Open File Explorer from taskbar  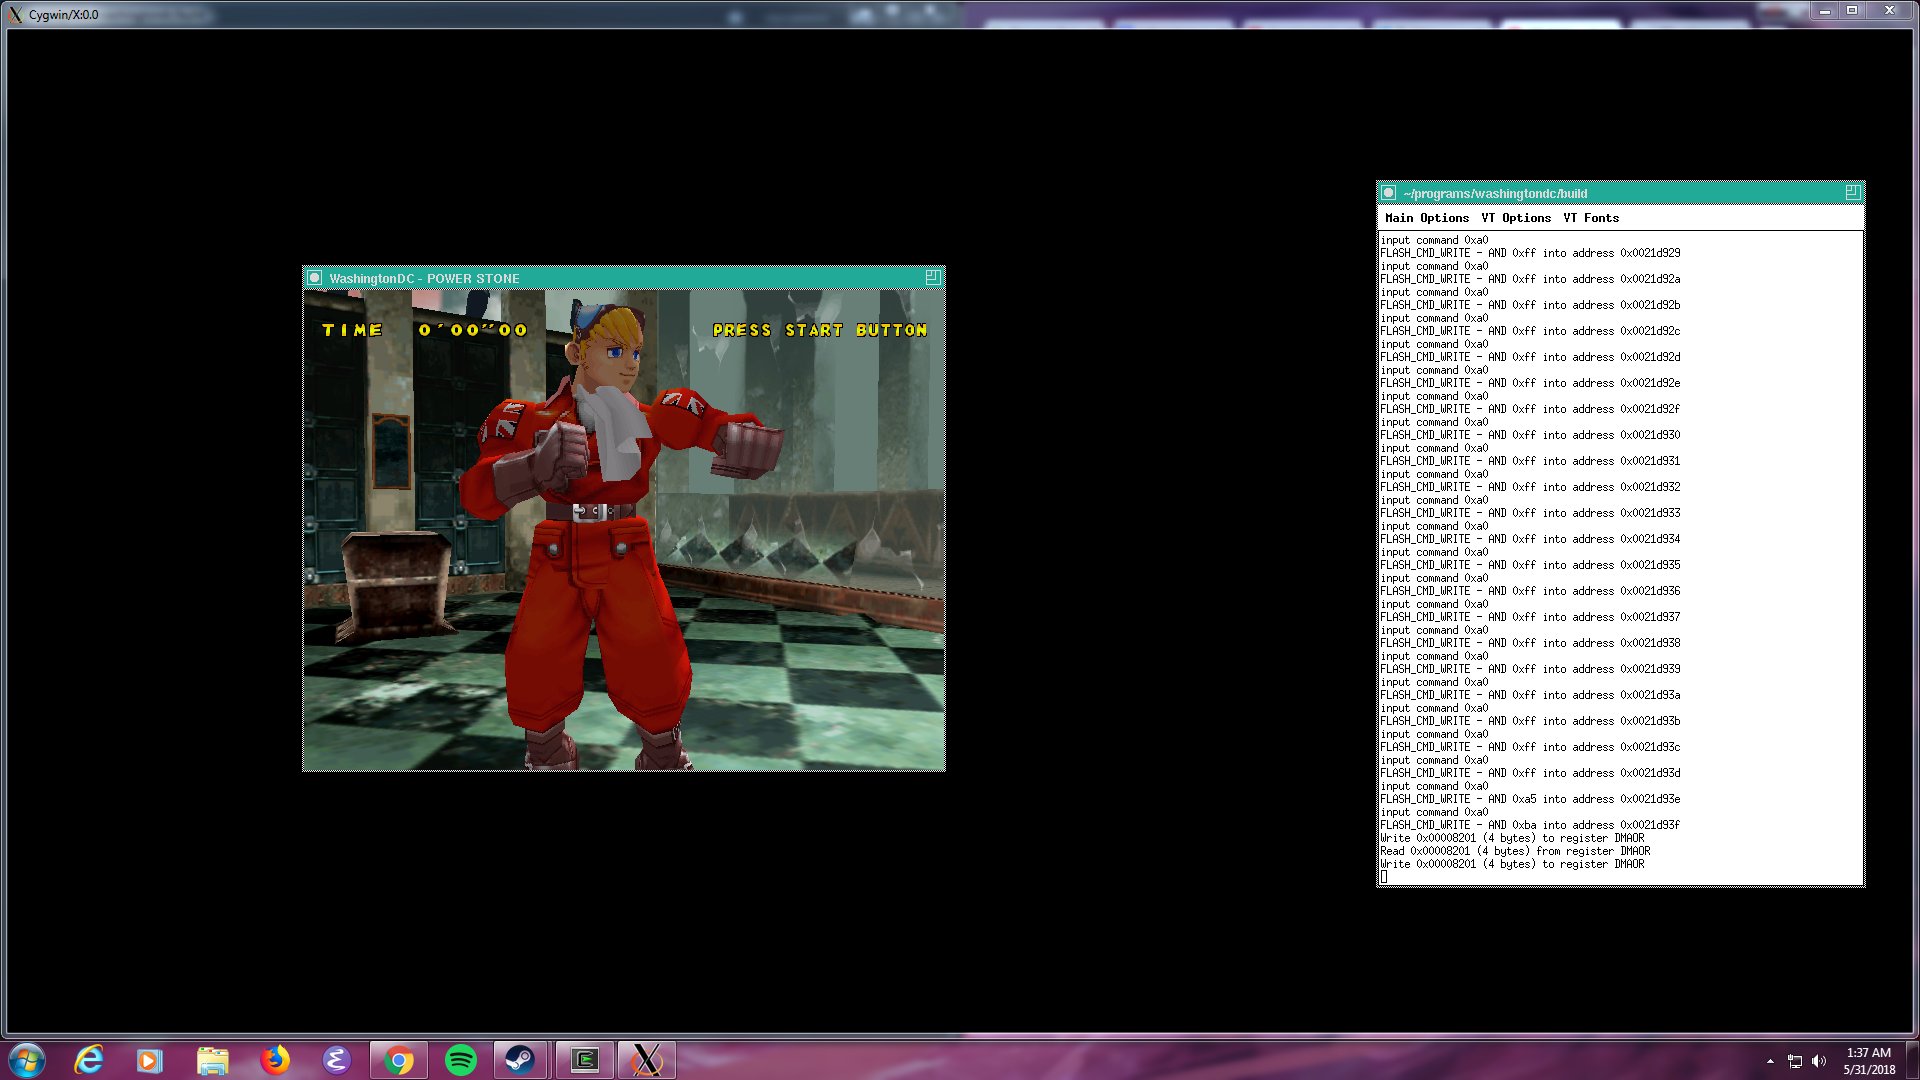212,1060
